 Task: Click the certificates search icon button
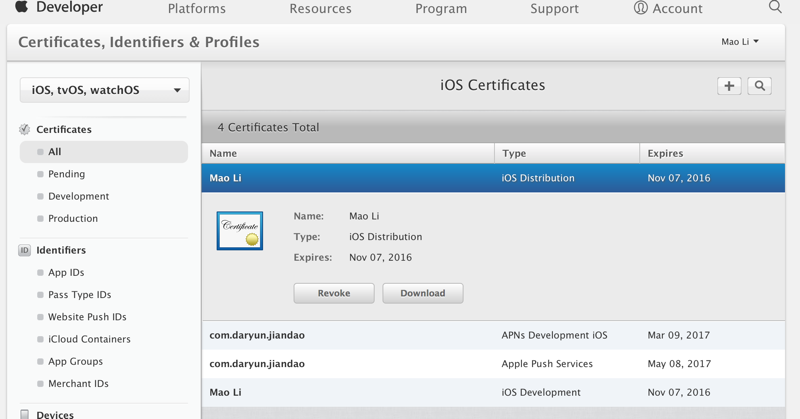pyautogui.click(x=760, y=86)
